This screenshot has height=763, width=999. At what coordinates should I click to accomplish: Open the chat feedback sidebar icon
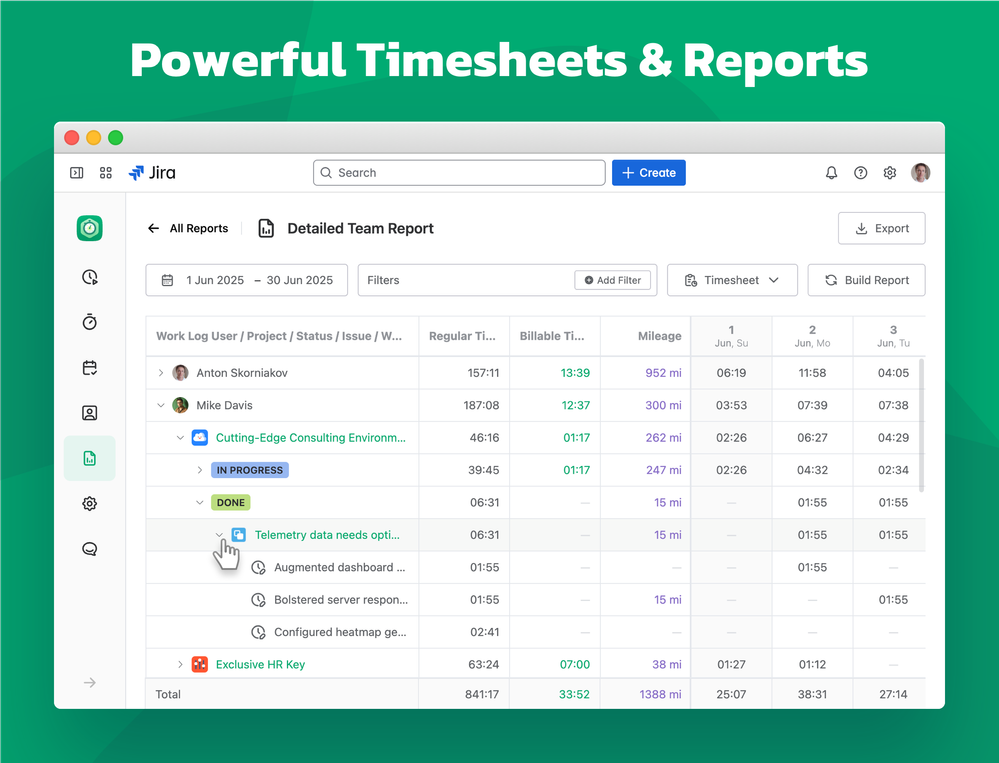(90, 548)
